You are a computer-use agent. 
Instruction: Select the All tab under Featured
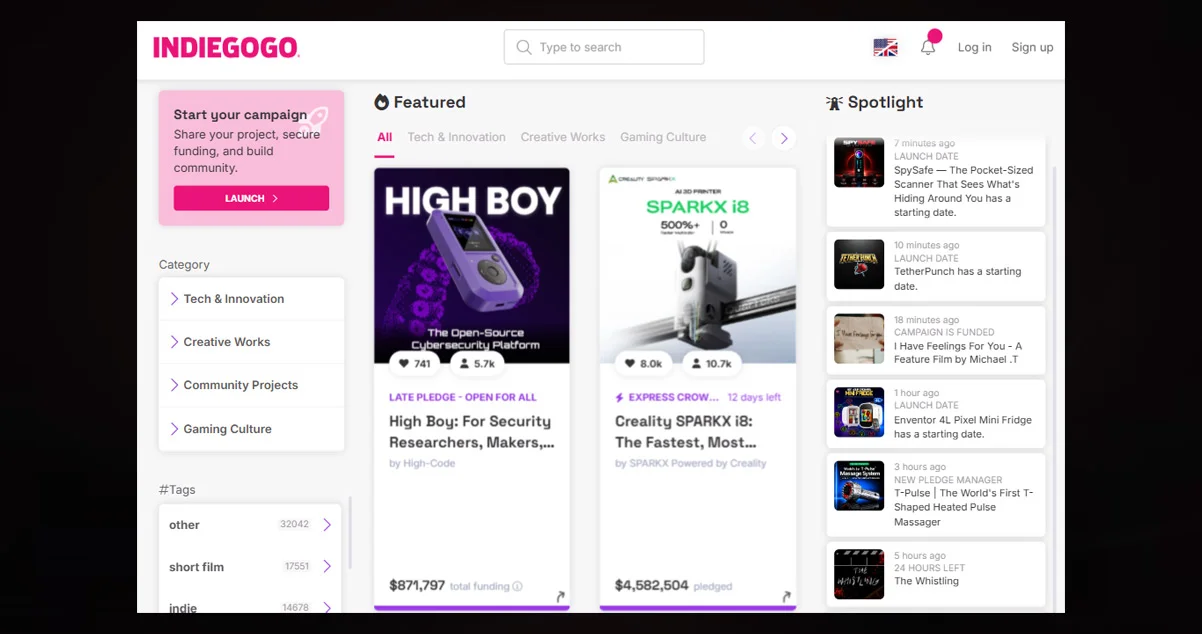pos(384,138)
